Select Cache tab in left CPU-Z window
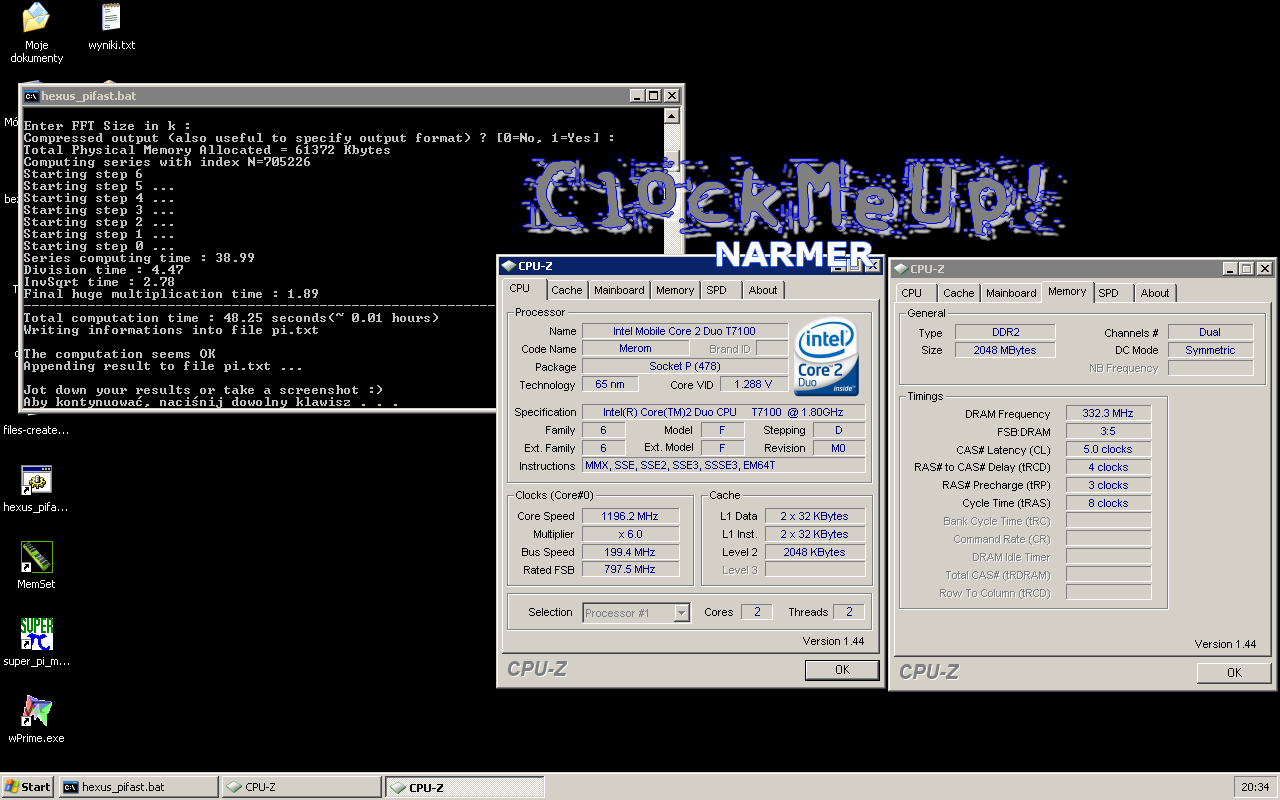1280x800 pixels. pyautogui.click(x=567, y=290)
